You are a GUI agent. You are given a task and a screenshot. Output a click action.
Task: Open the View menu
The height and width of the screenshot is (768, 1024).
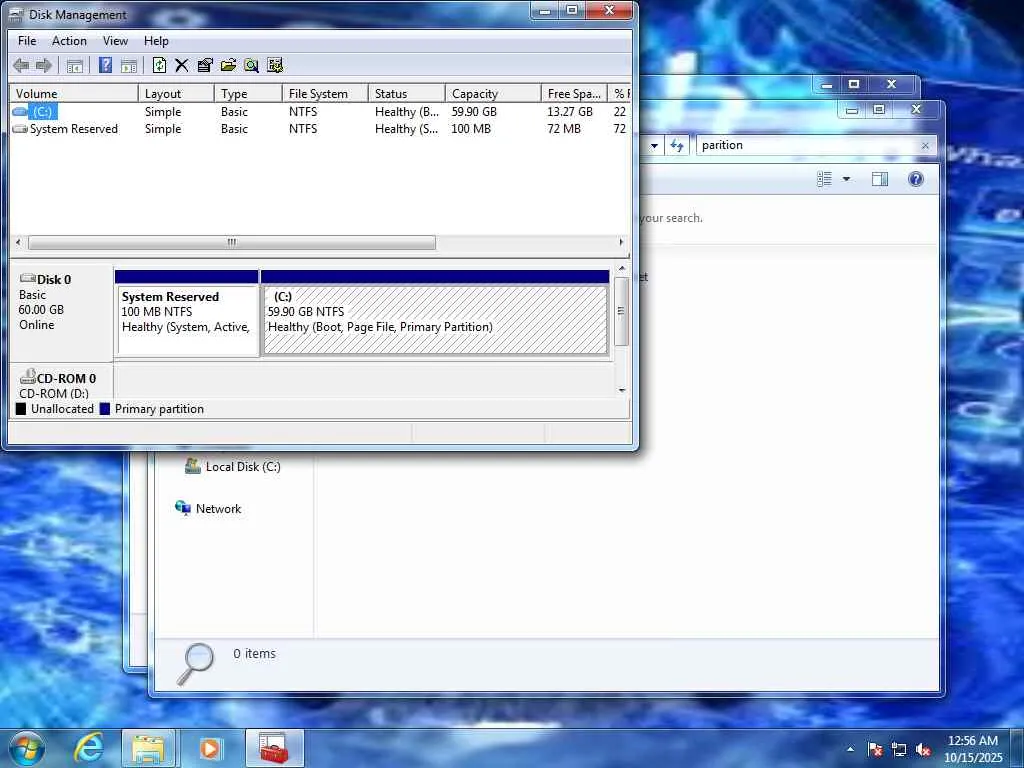pos(115,40)
